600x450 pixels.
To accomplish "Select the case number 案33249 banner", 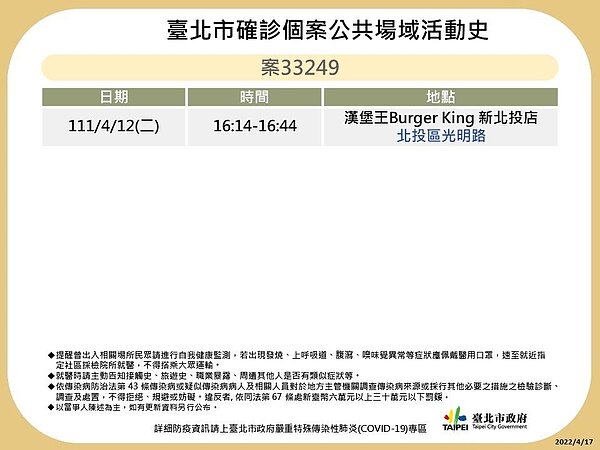I will tap(300, 67).
